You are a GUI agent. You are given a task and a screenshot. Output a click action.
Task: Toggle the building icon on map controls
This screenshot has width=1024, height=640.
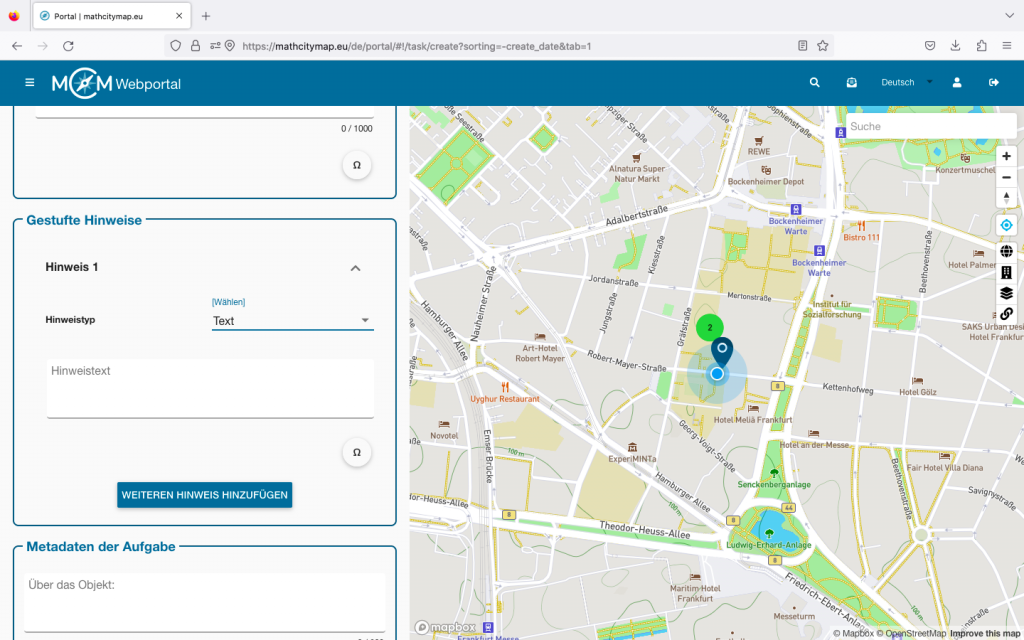[x=1006, y=272]
